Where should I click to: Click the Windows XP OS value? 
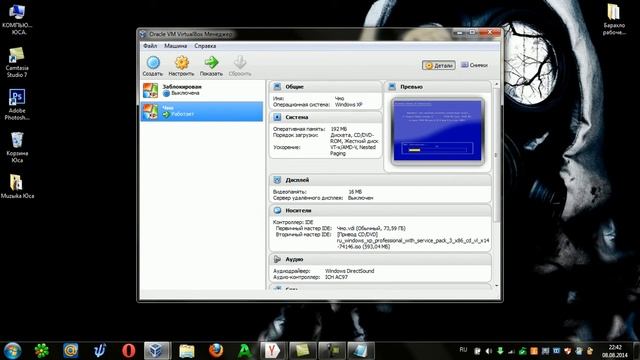click(348, 104)
